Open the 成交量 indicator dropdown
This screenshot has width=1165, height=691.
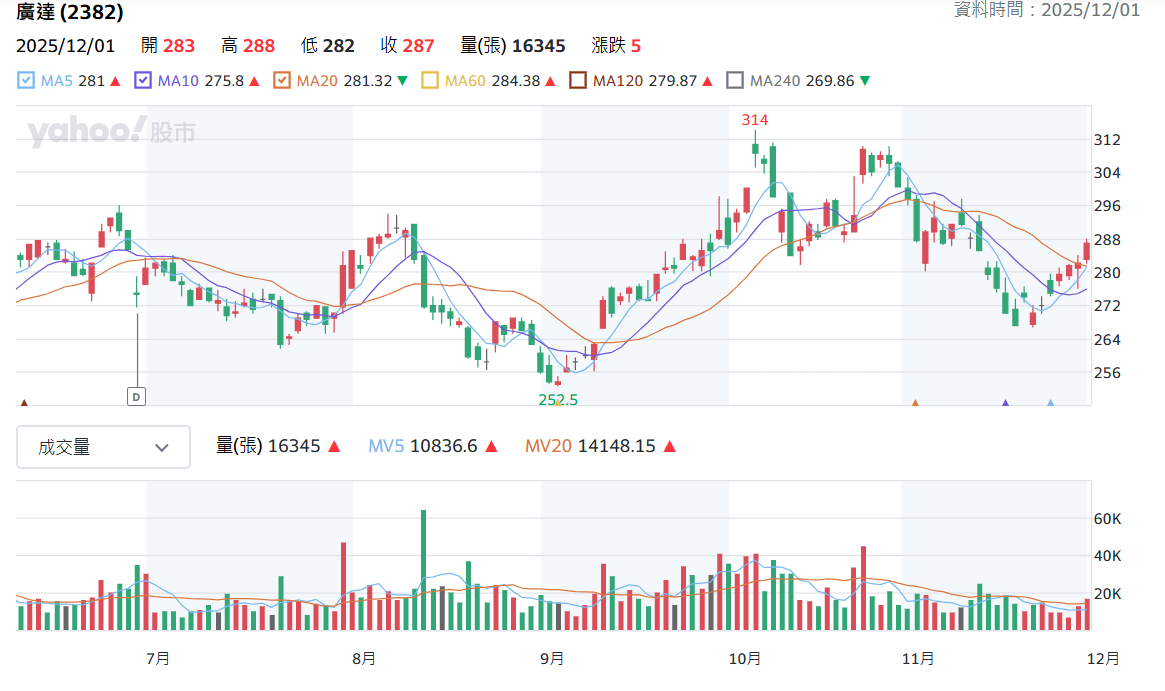(x=103, y=447)
